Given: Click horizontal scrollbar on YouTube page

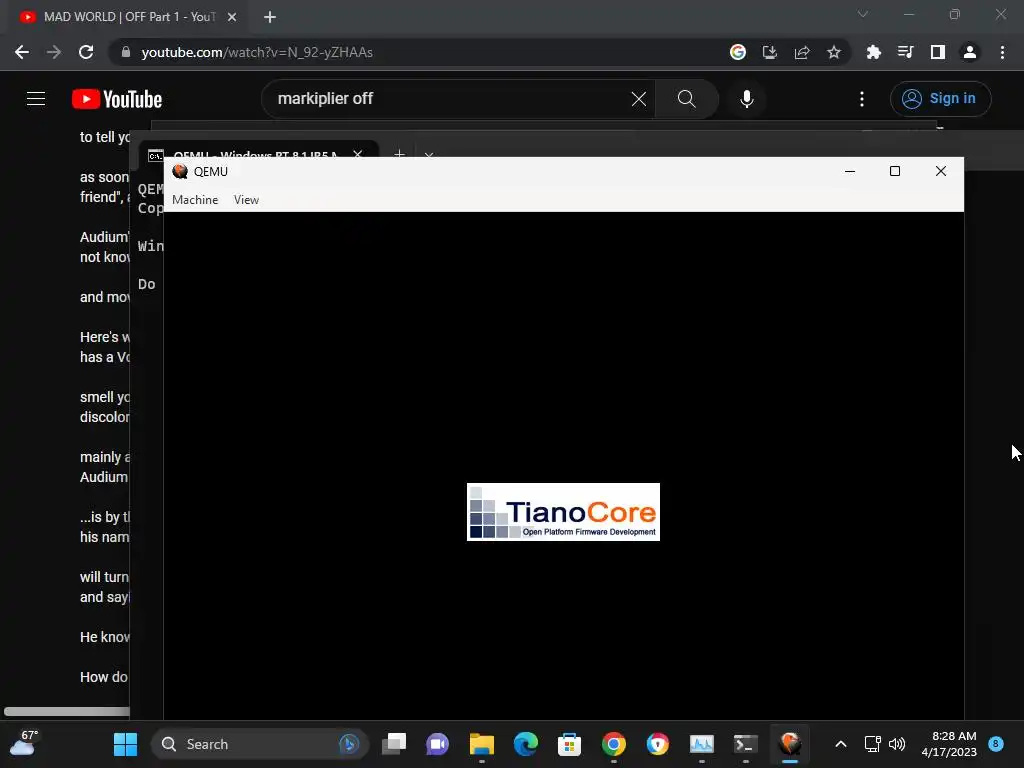Looking at the screenshot, I should [x=67, y=711].
